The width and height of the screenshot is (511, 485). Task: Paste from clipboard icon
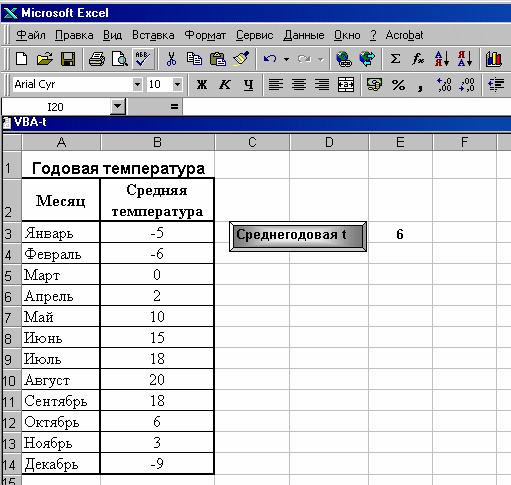pos(218,59)
